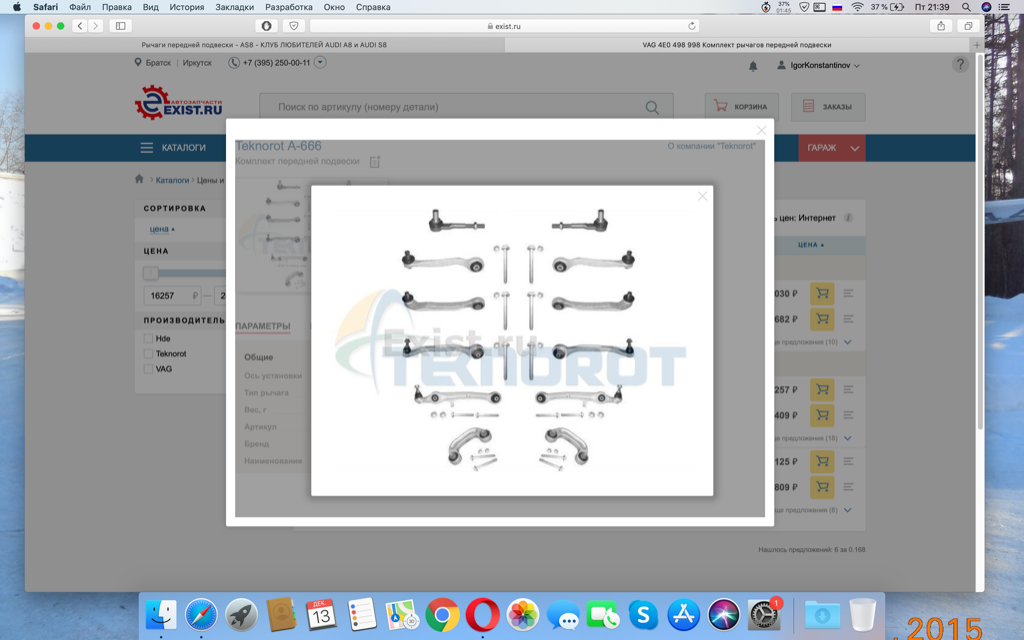
Task: Expand the ГАРАЖ dropdown
Action: (x=855, y=148)
